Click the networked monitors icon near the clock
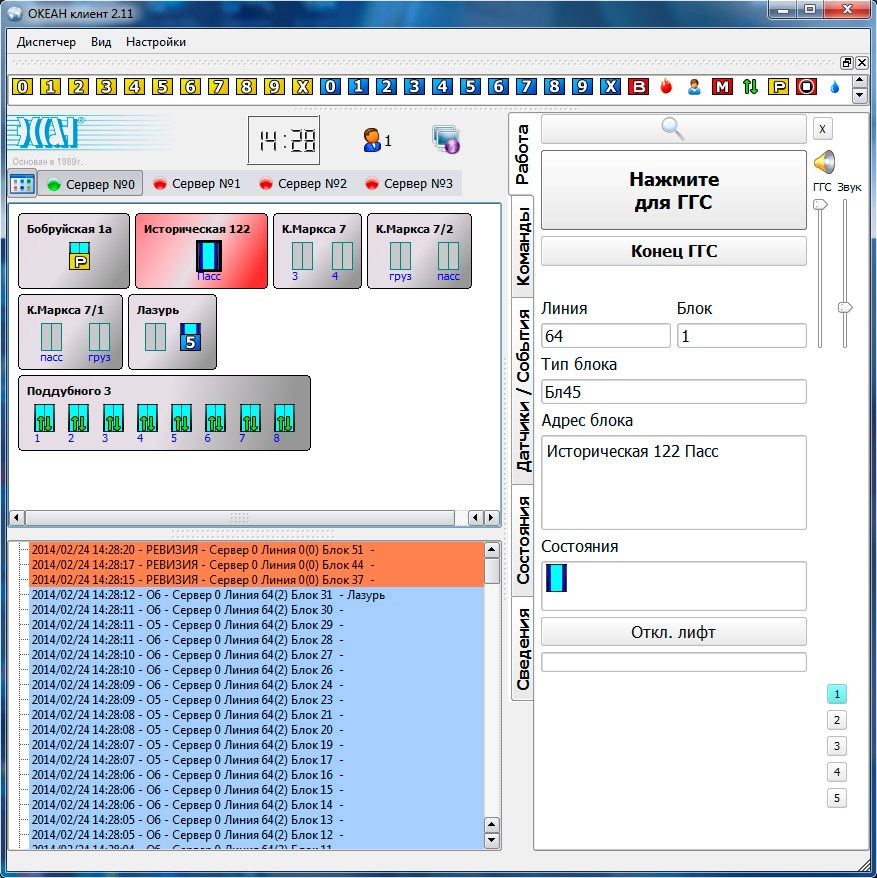 [445, 140]
